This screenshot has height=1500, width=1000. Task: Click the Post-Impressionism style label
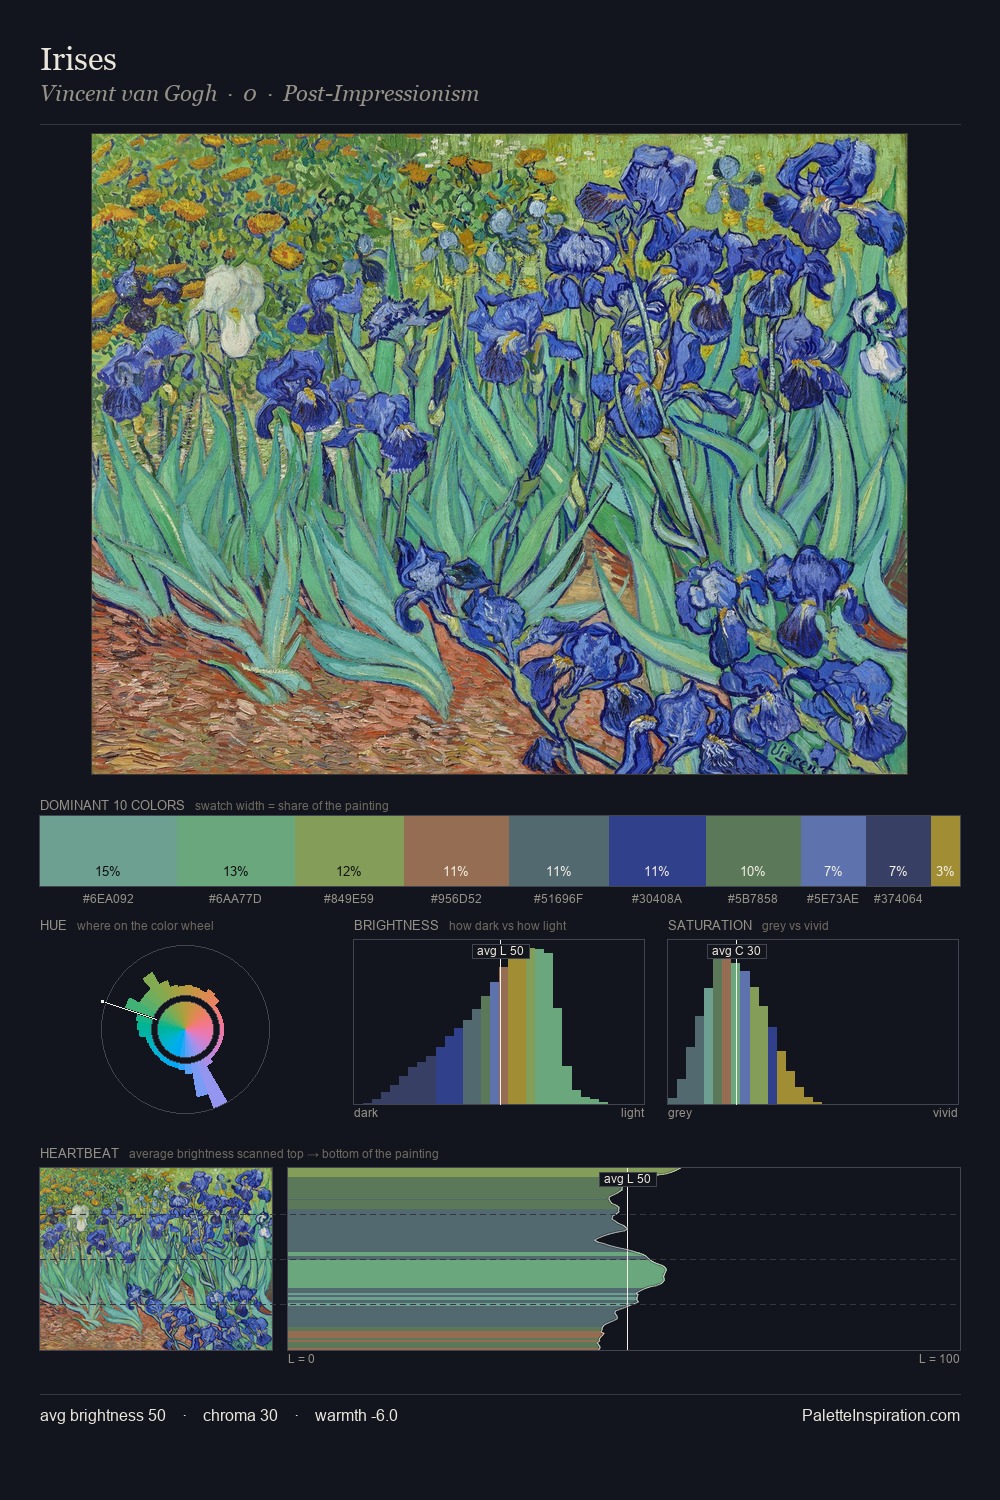click(381, 93)
